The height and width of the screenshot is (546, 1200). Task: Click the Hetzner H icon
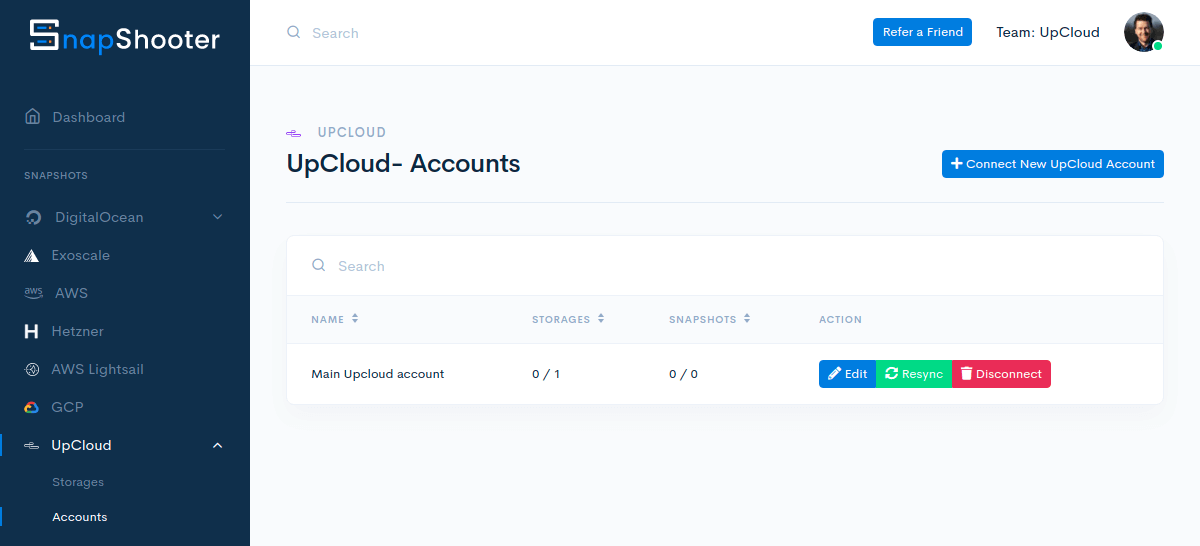32,331
